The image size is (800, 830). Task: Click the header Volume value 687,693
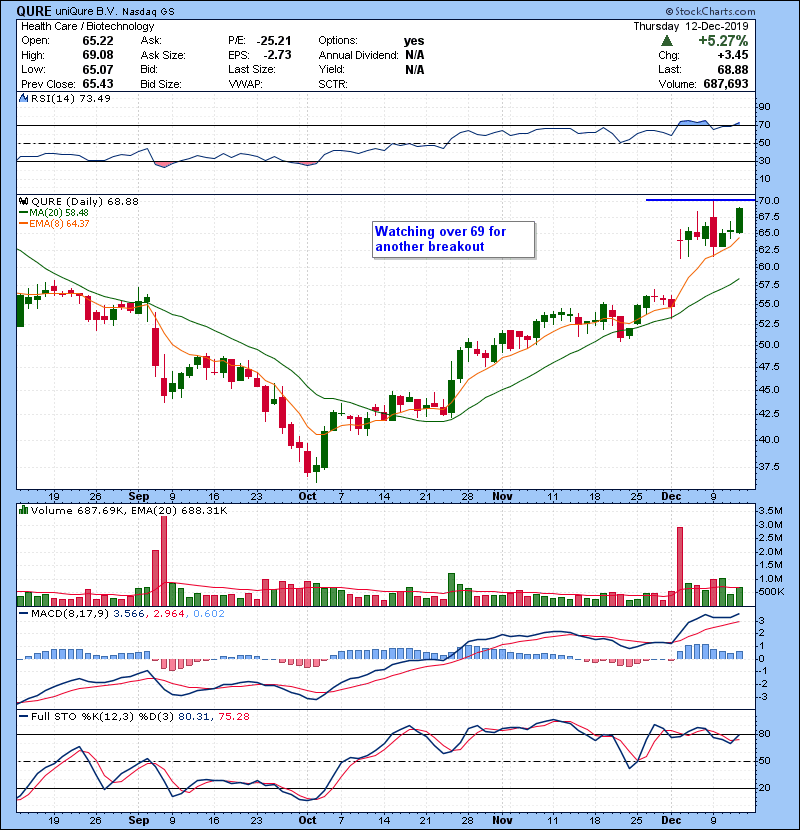click(726, 84)
